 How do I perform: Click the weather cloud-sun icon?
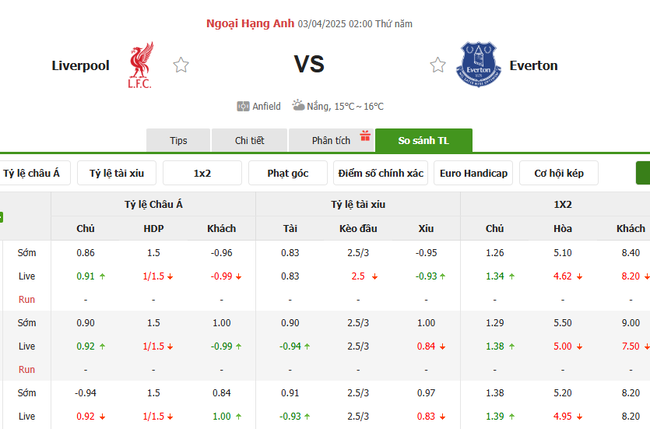pos(299,105)
